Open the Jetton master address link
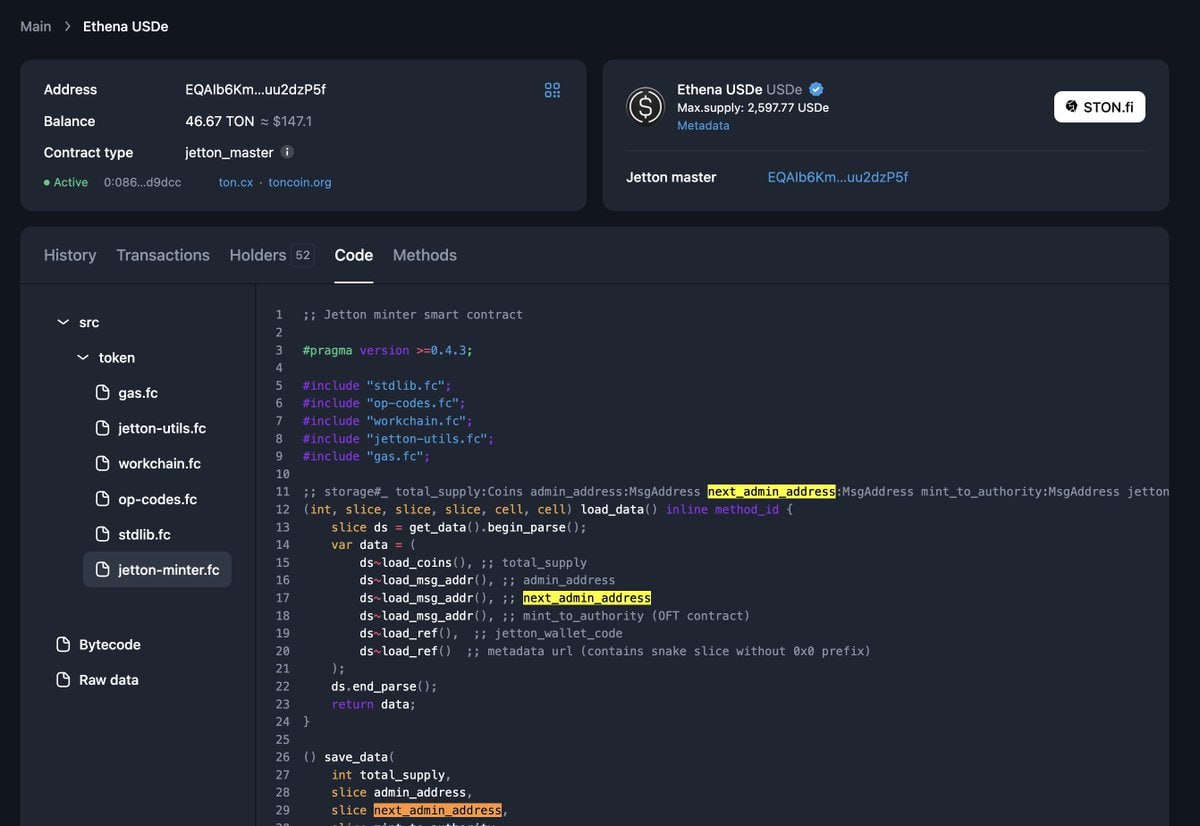This screenshot has height=826, width=1200. pos(838,177)
